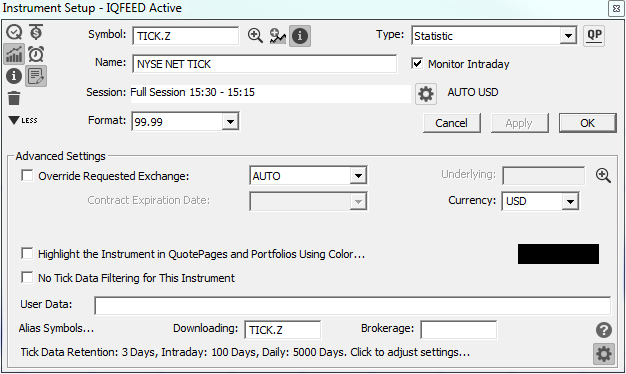The image size is (626, 374).
Task: Click the Underlying input field
Action: (x=544, y=176)
